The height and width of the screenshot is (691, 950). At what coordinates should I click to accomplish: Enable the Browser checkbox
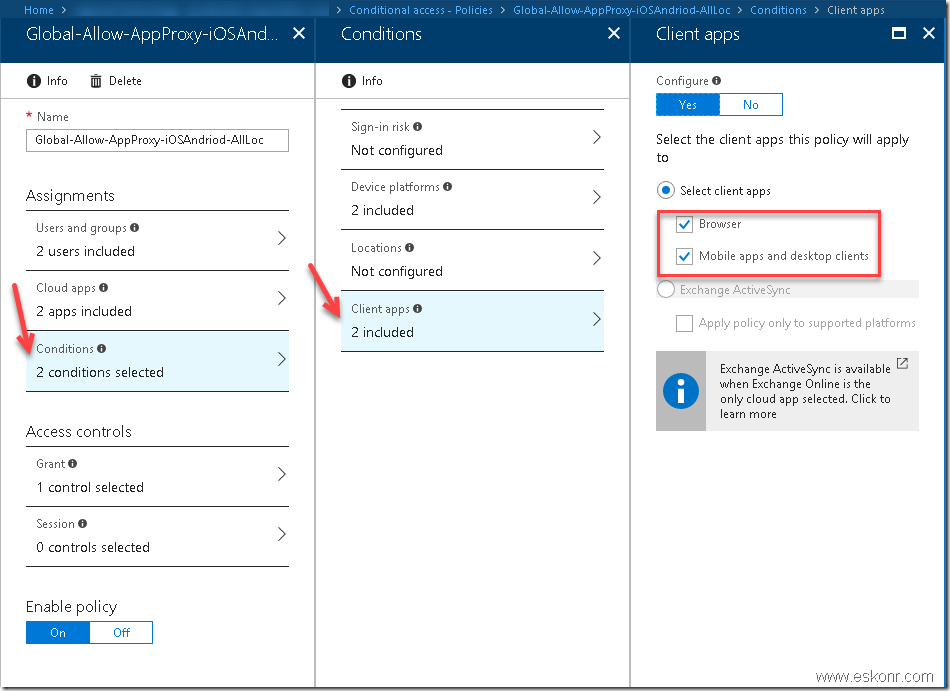pos(684,224)
